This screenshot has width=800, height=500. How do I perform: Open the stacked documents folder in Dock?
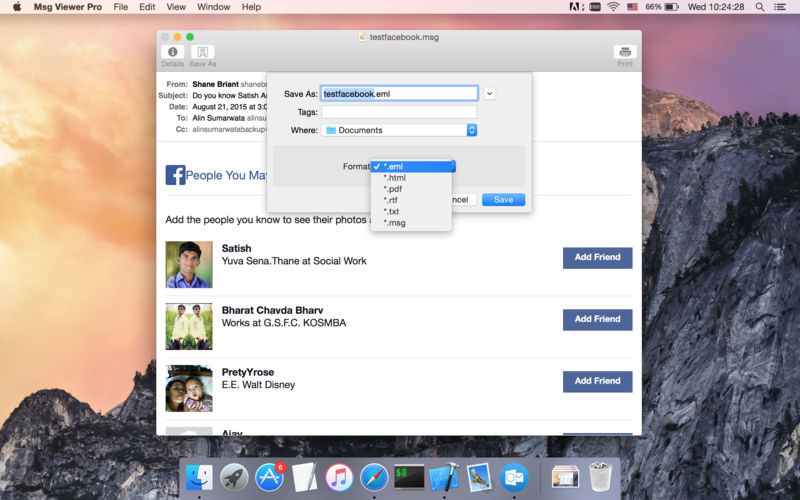click(565, 478)
